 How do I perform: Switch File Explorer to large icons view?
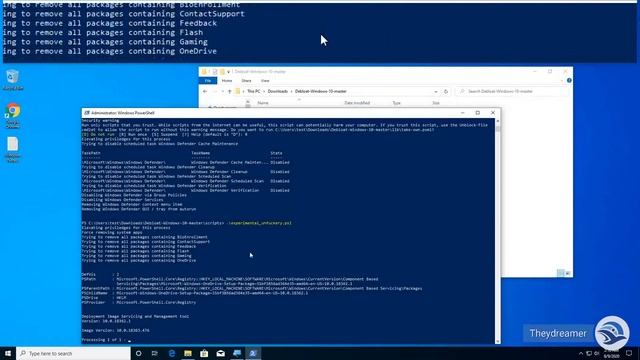click(568, 273)
